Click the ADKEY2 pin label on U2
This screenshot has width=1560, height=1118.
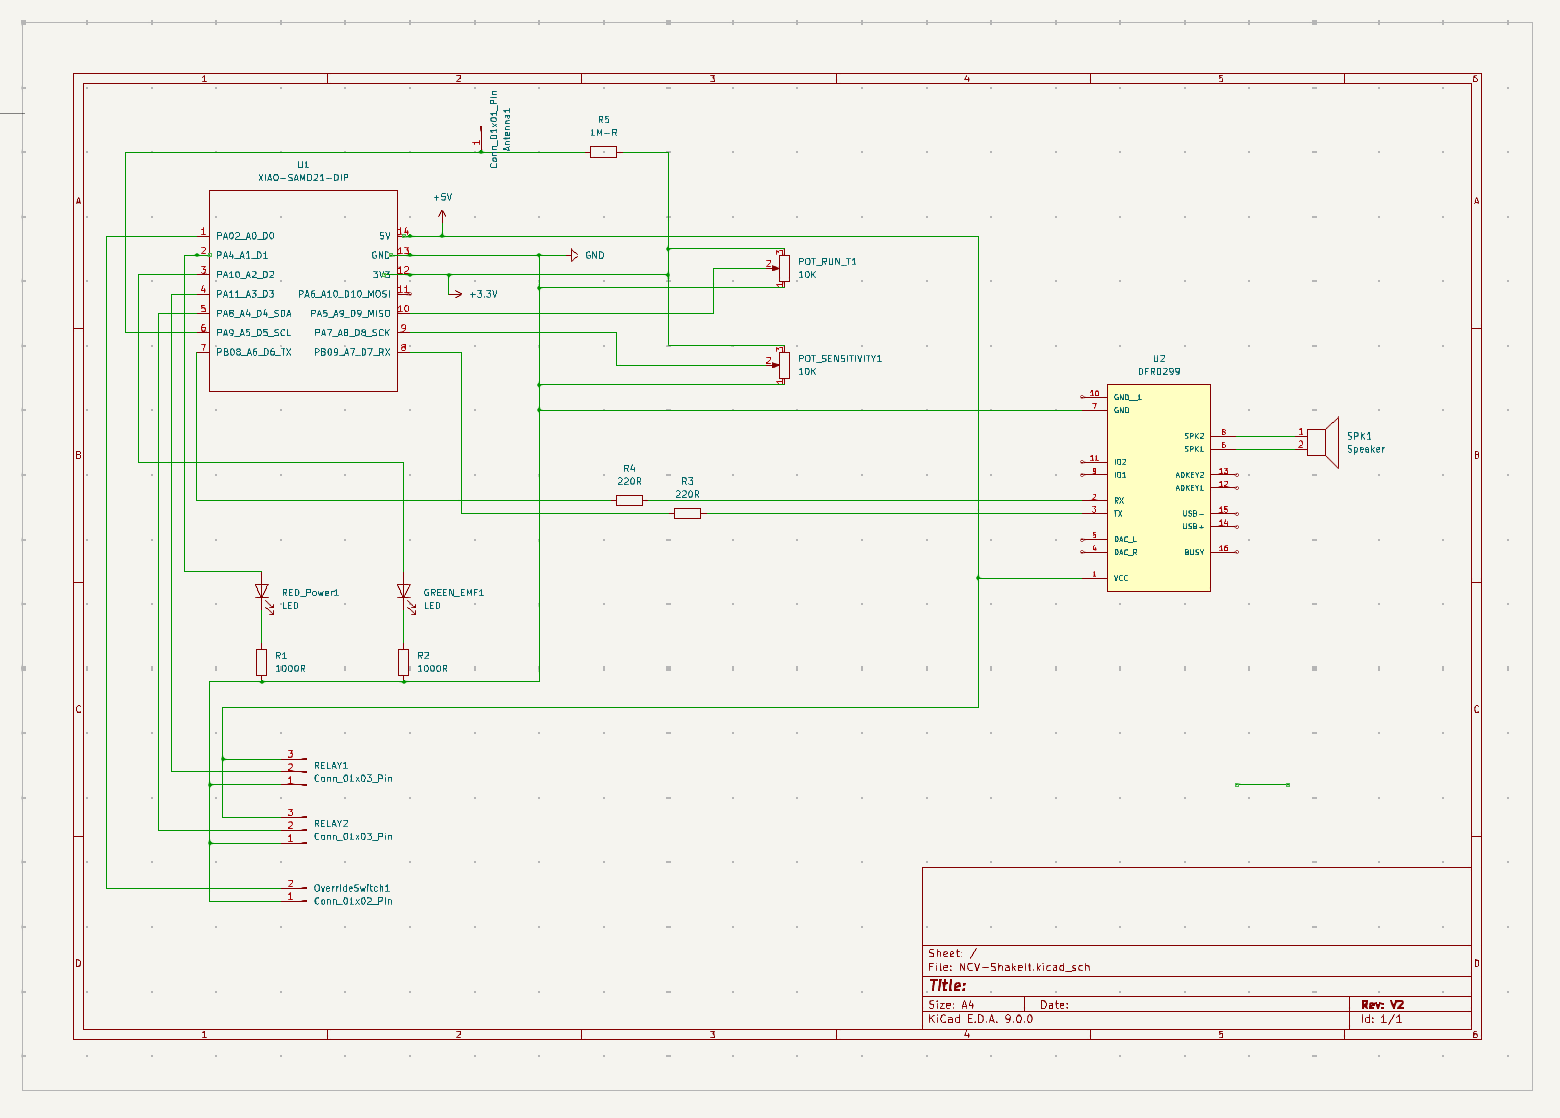coord(1190,475)
